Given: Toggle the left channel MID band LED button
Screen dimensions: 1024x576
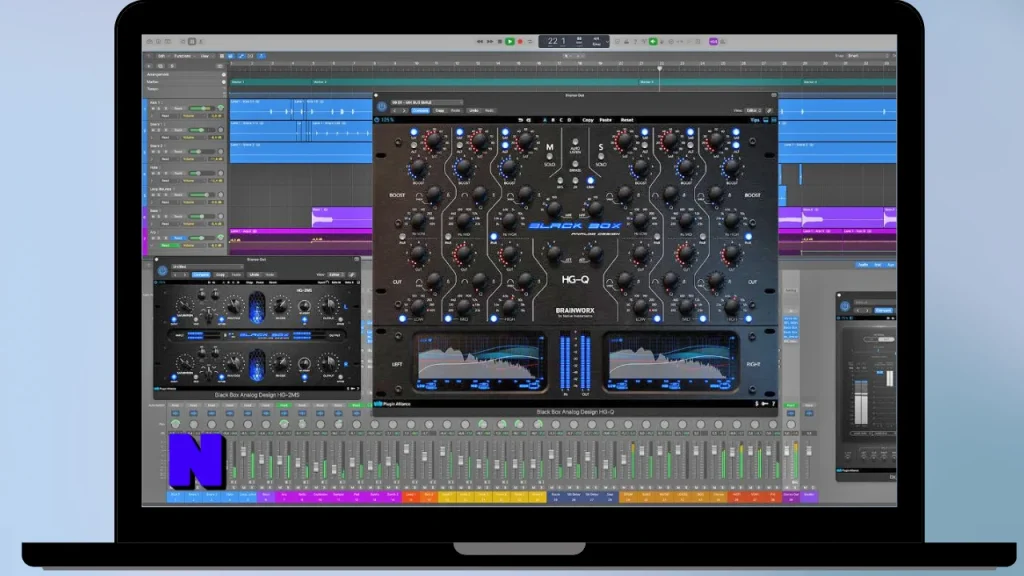Looking at the screenshot, I should click(447, 319).
